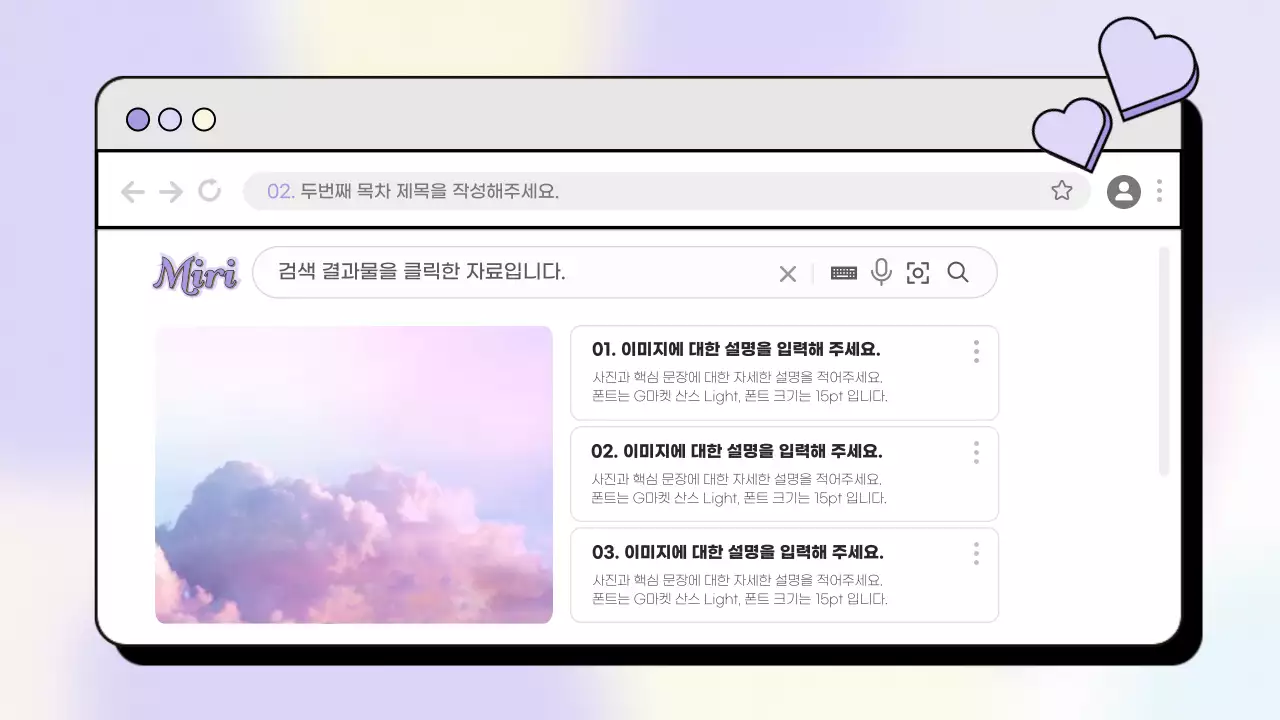Screen dimensions: 1280x720
Task: Bookmark the page with the star icon
Action: coord(1062,190)
